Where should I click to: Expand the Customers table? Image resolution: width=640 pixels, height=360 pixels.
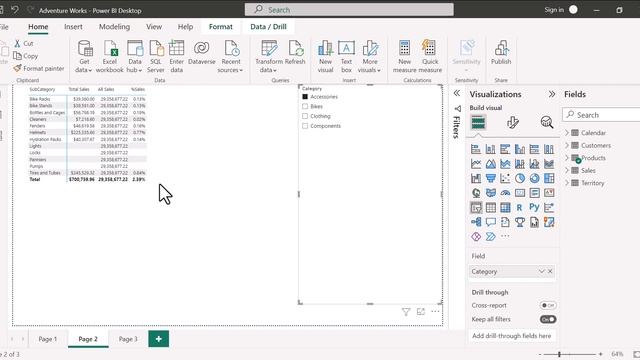567,145
